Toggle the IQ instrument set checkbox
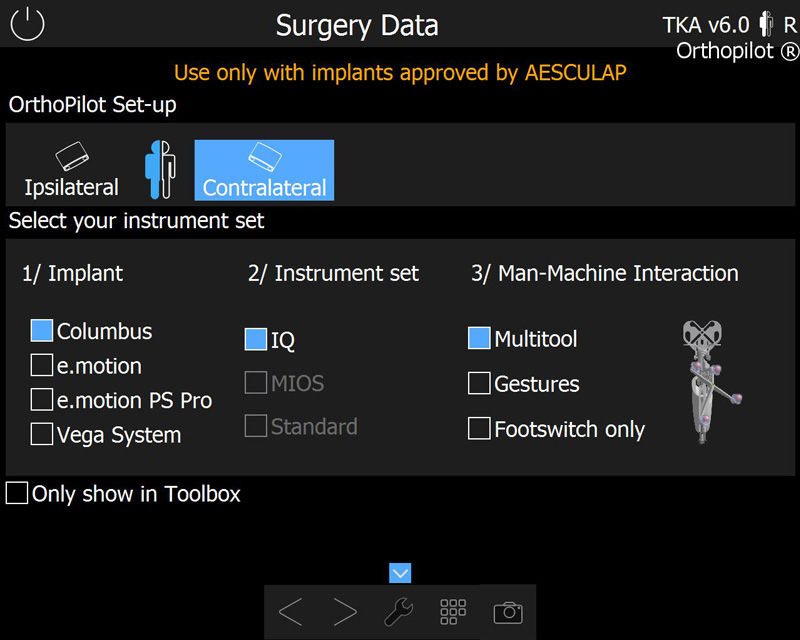 tap(254, 338)
